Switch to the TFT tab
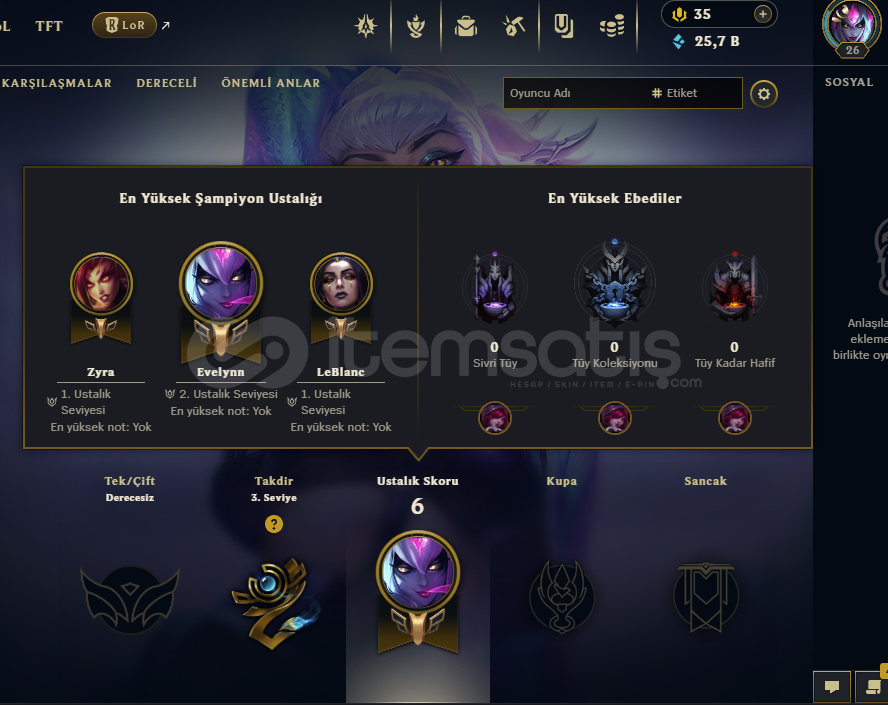Viewport: 888px width, 705px height. pos(49,26)
